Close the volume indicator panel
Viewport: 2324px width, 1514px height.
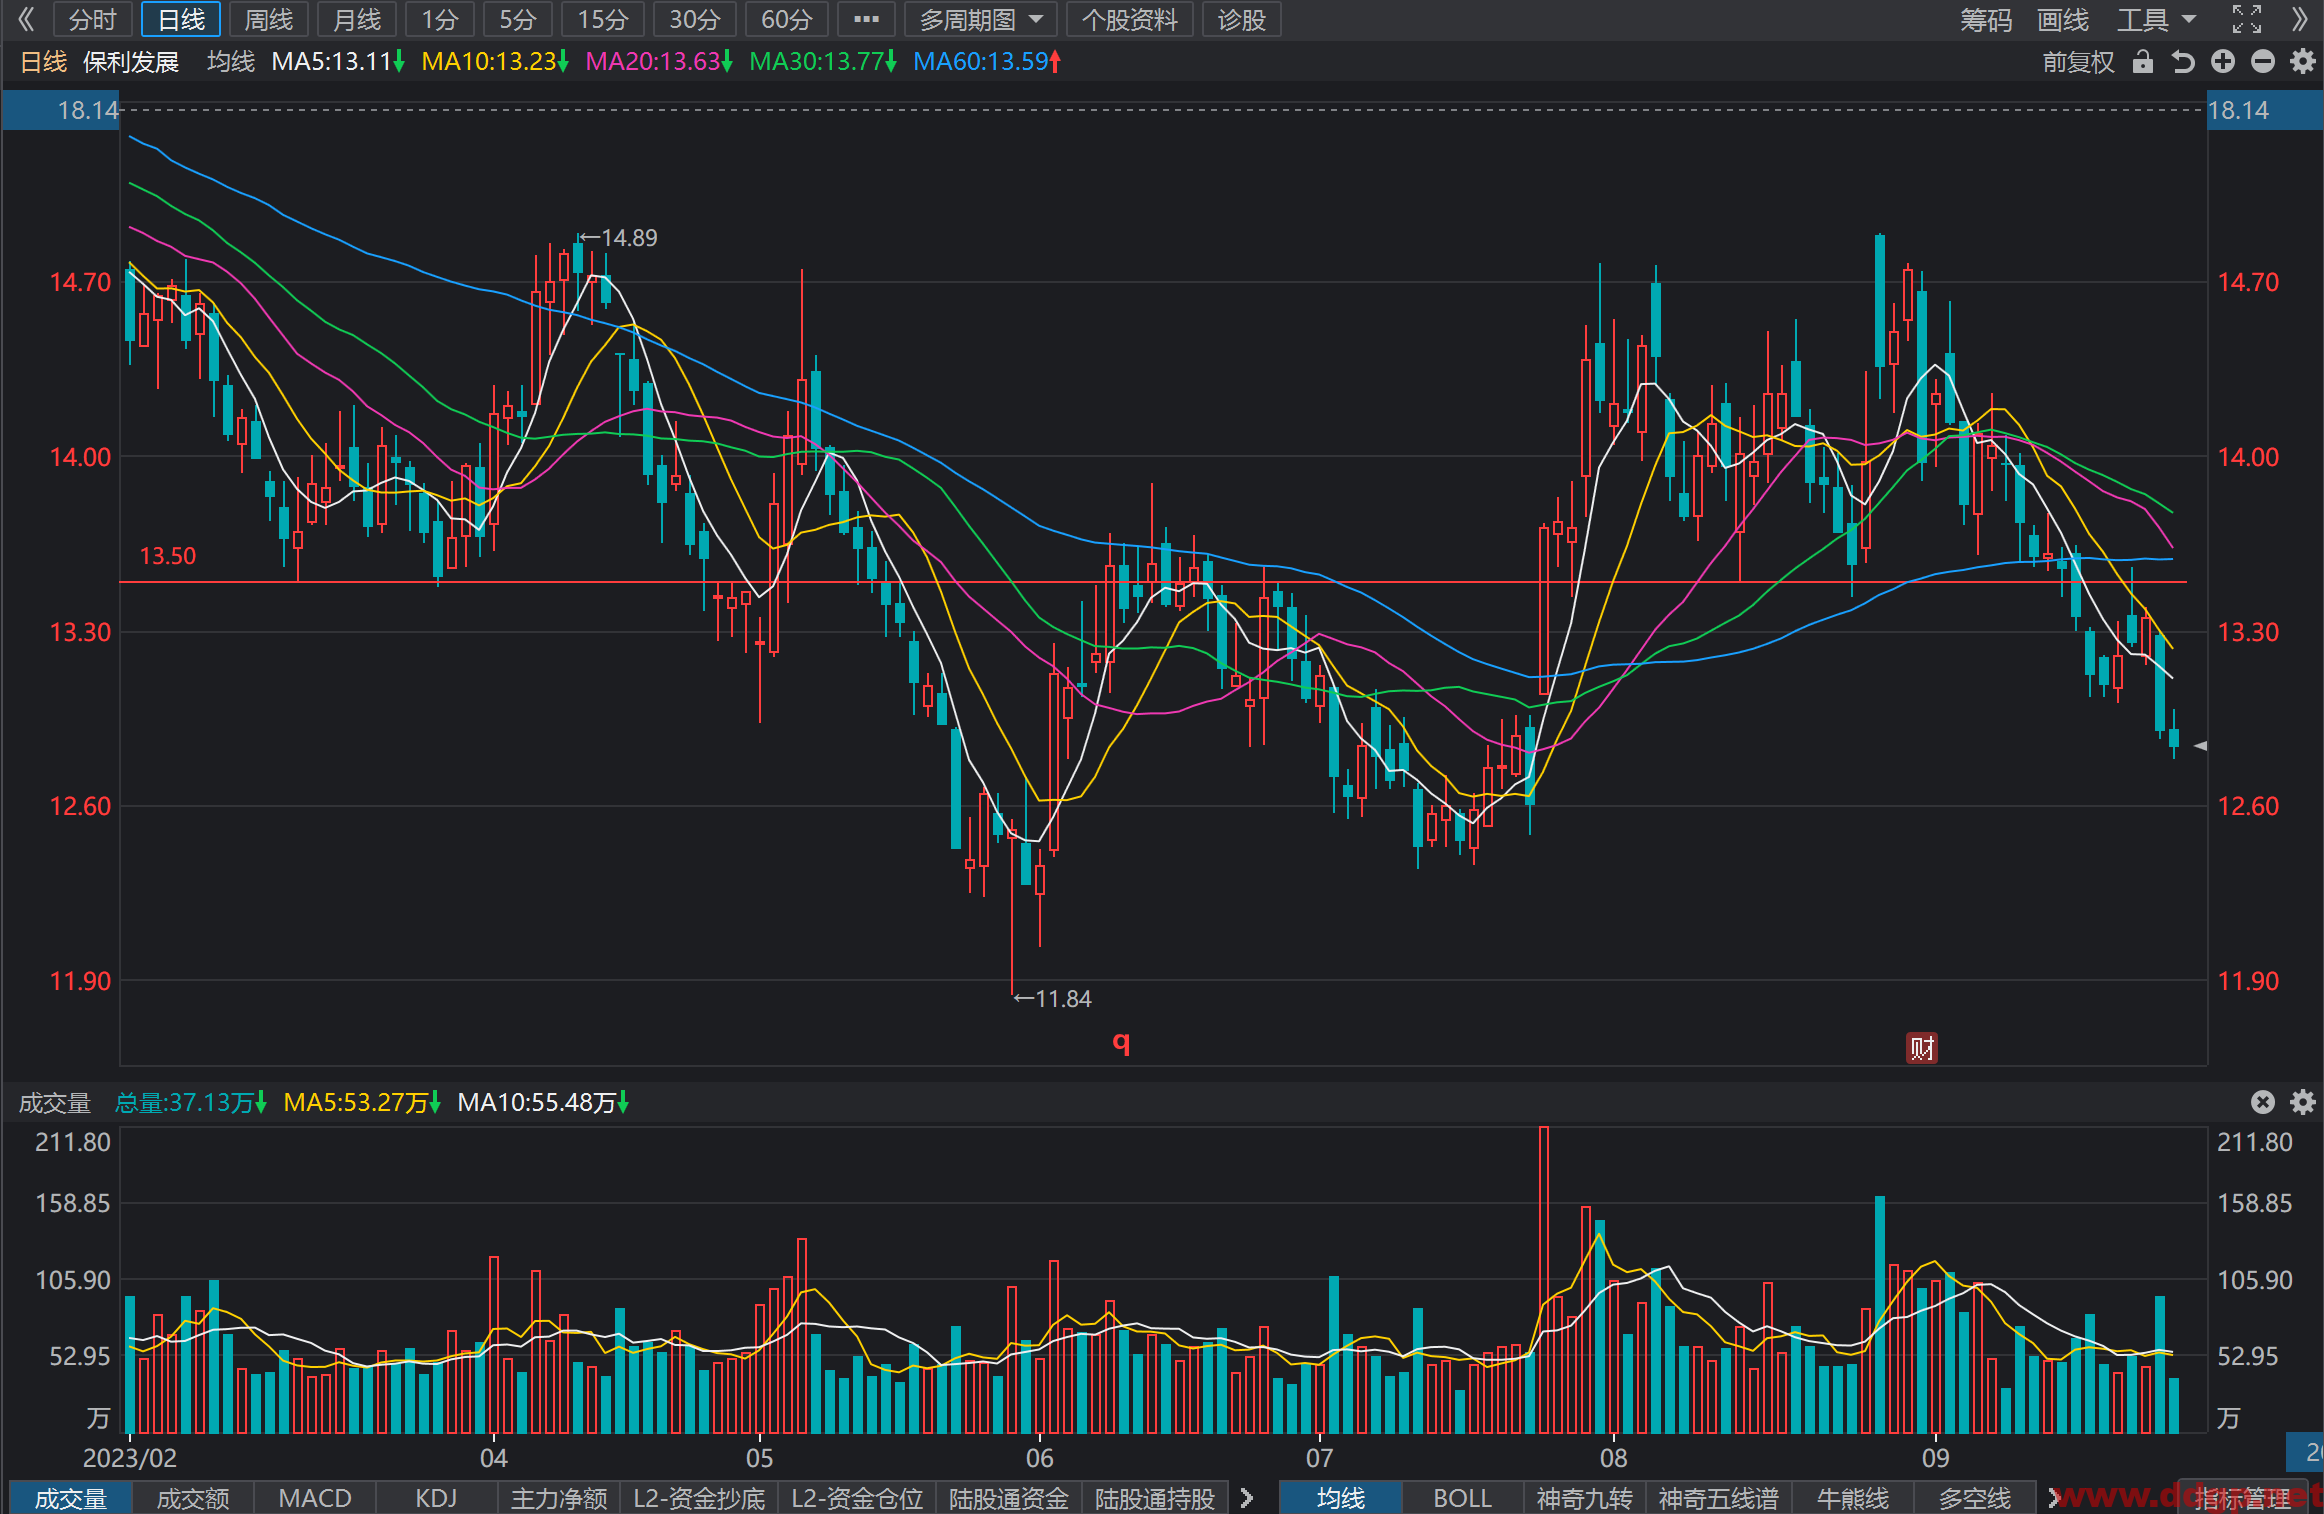click(x=2263, y=1102)
